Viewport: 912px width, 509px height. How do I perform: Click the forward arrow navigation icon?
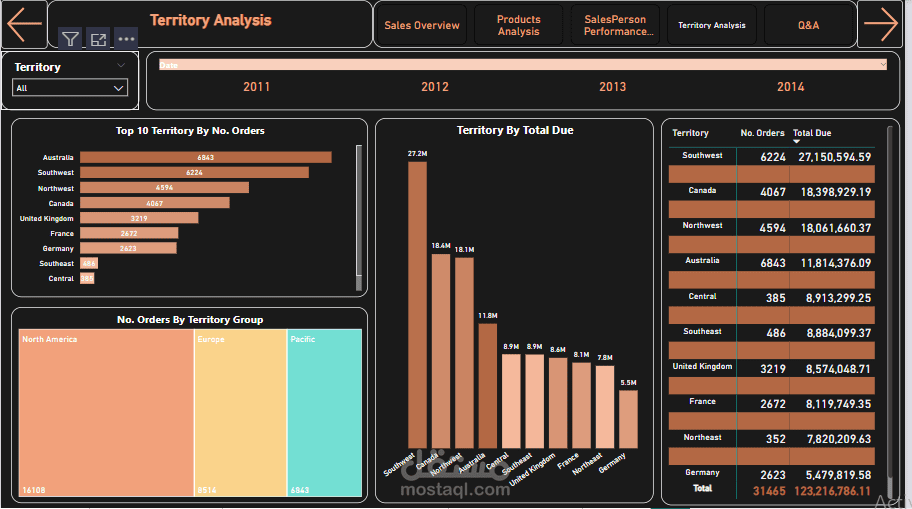pyautogui.click(x=881, y=24)
